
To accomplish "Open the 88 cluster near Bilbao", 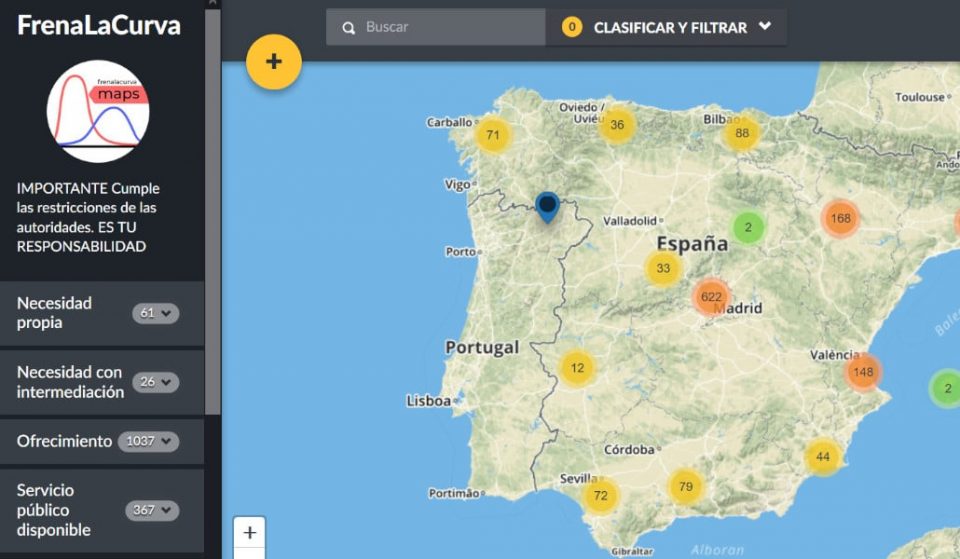I will tap(742, 133).
